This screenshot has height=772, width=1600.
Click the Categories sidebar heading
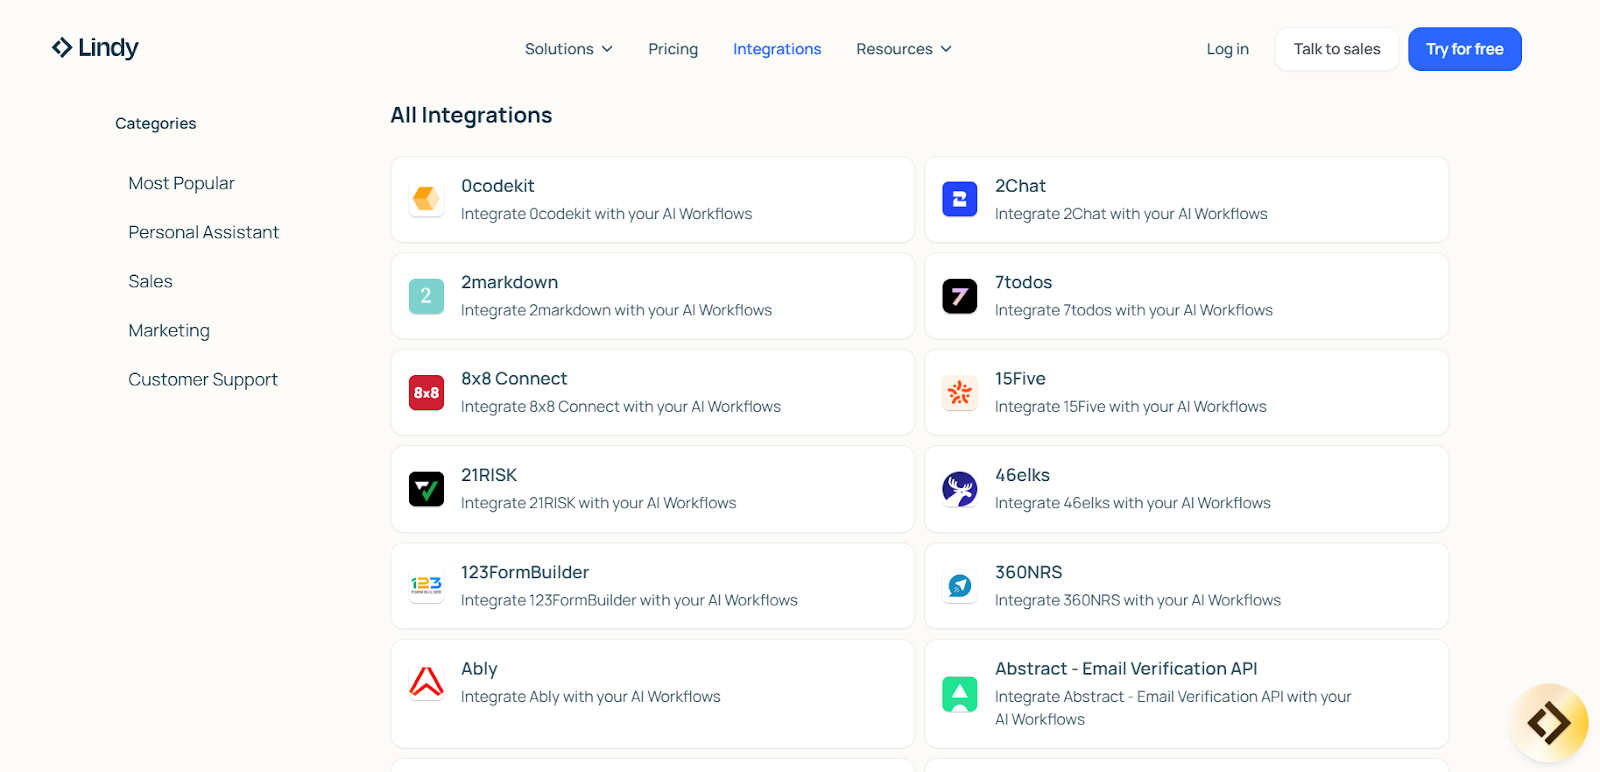click(x=155, y=123)
